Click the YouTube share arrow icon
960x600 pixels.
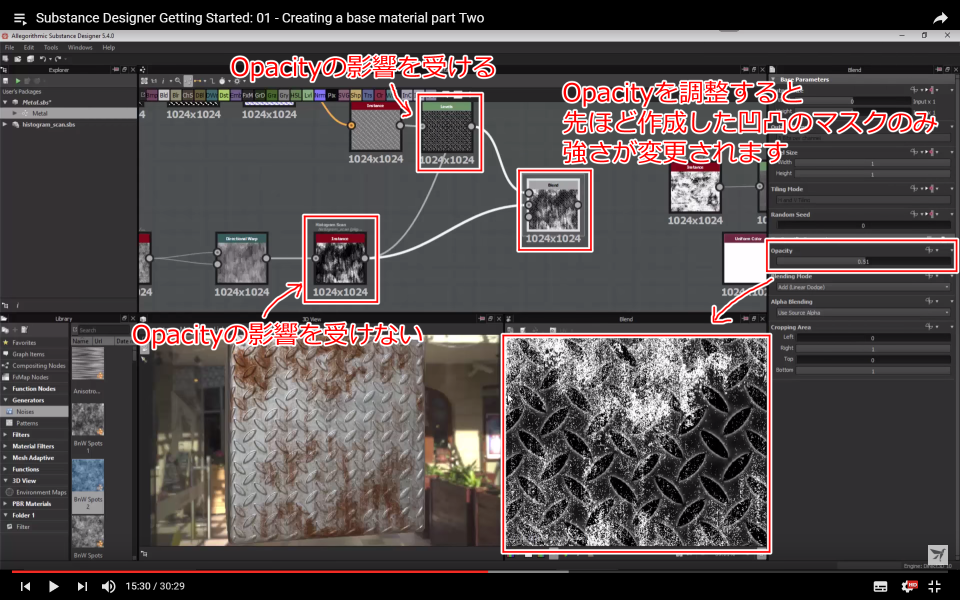point(940,18)
